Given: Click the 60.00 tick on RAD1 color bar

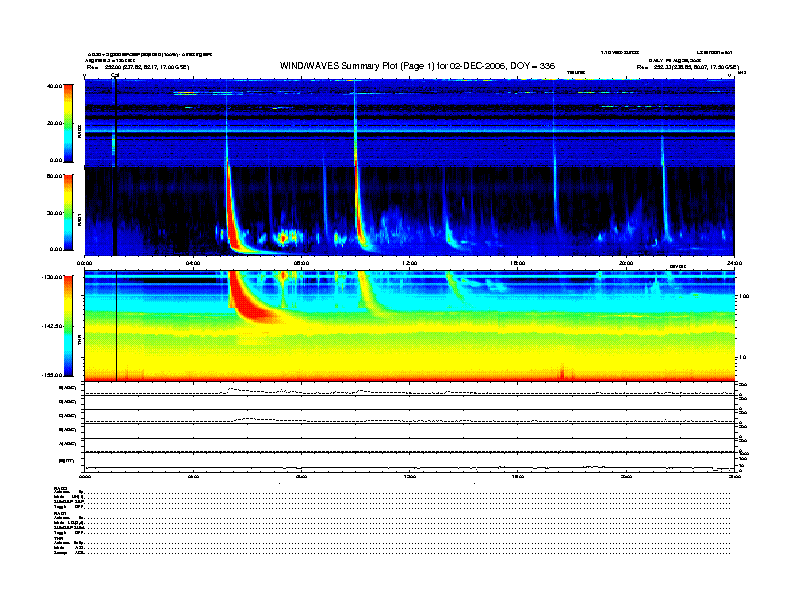Looking at the screenshot, I should 55,176.
